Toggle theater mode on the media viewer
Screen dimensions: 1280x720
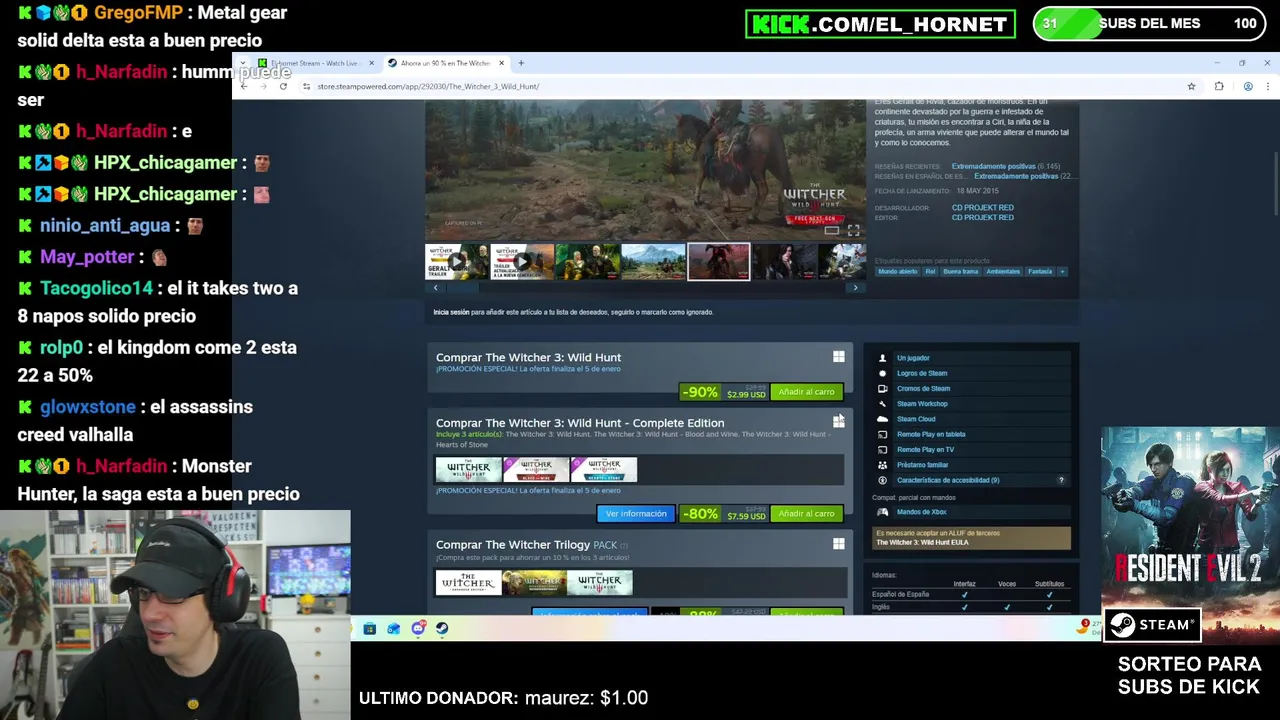(x=831, y=231)
